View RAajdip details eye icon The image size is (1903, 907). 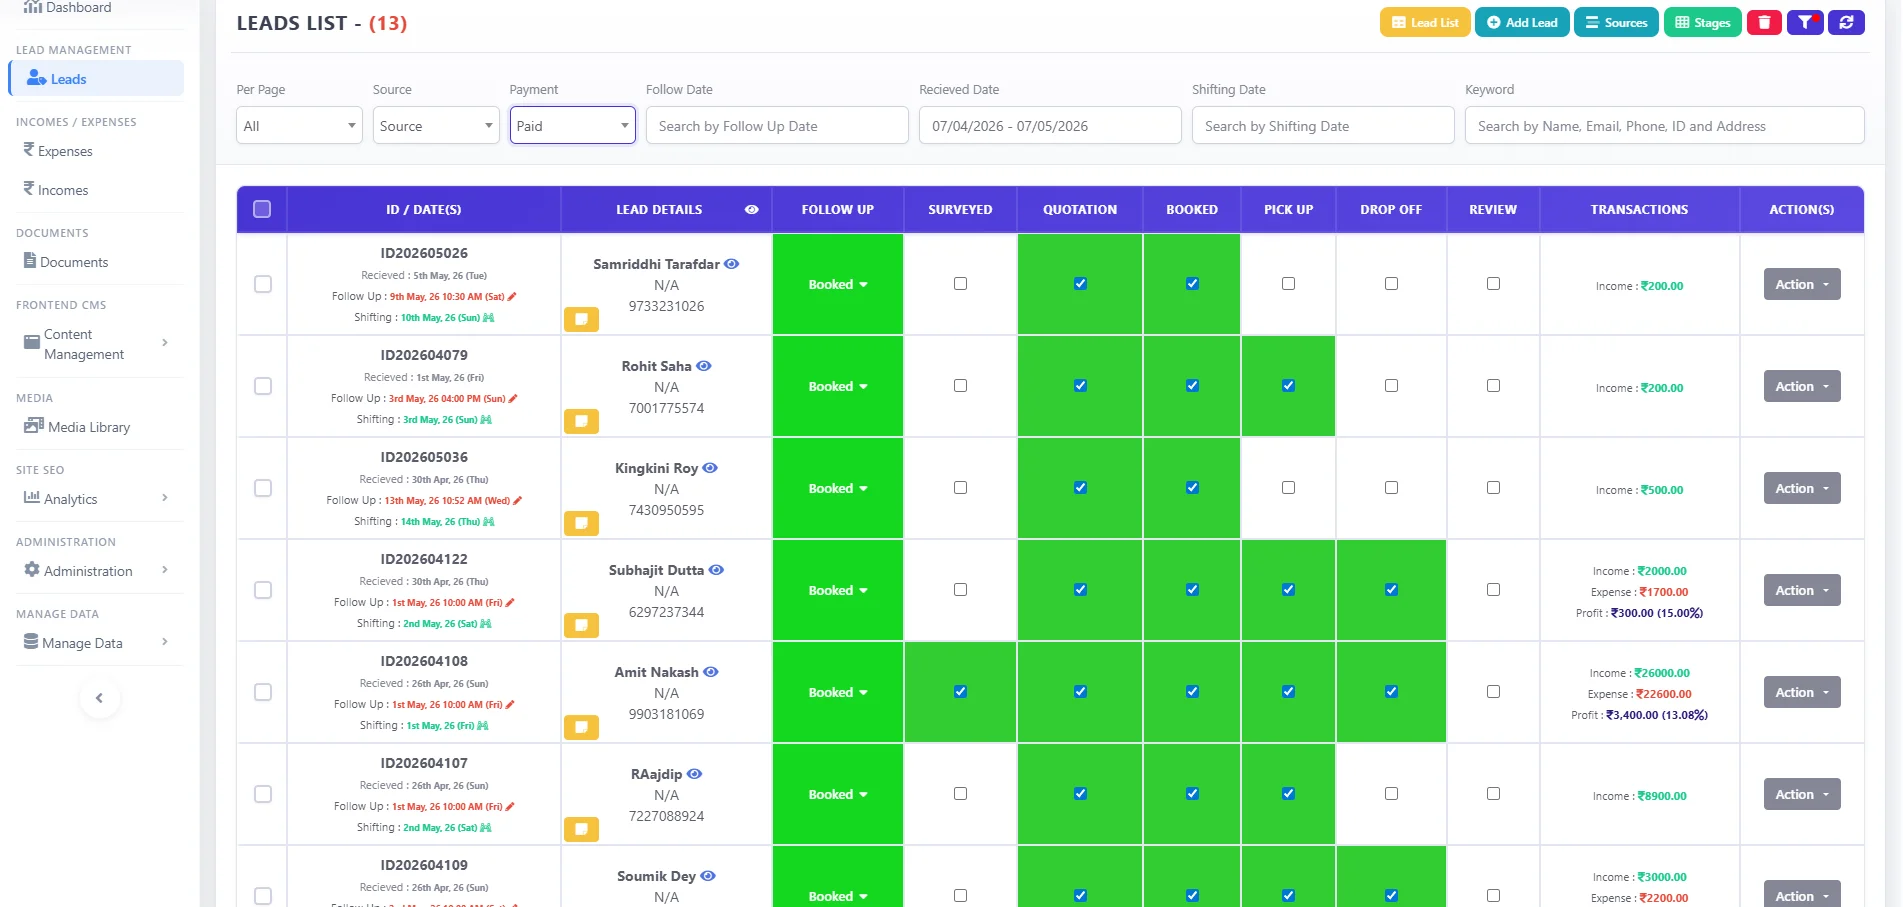pyautogui.click(x=694, y=774)
